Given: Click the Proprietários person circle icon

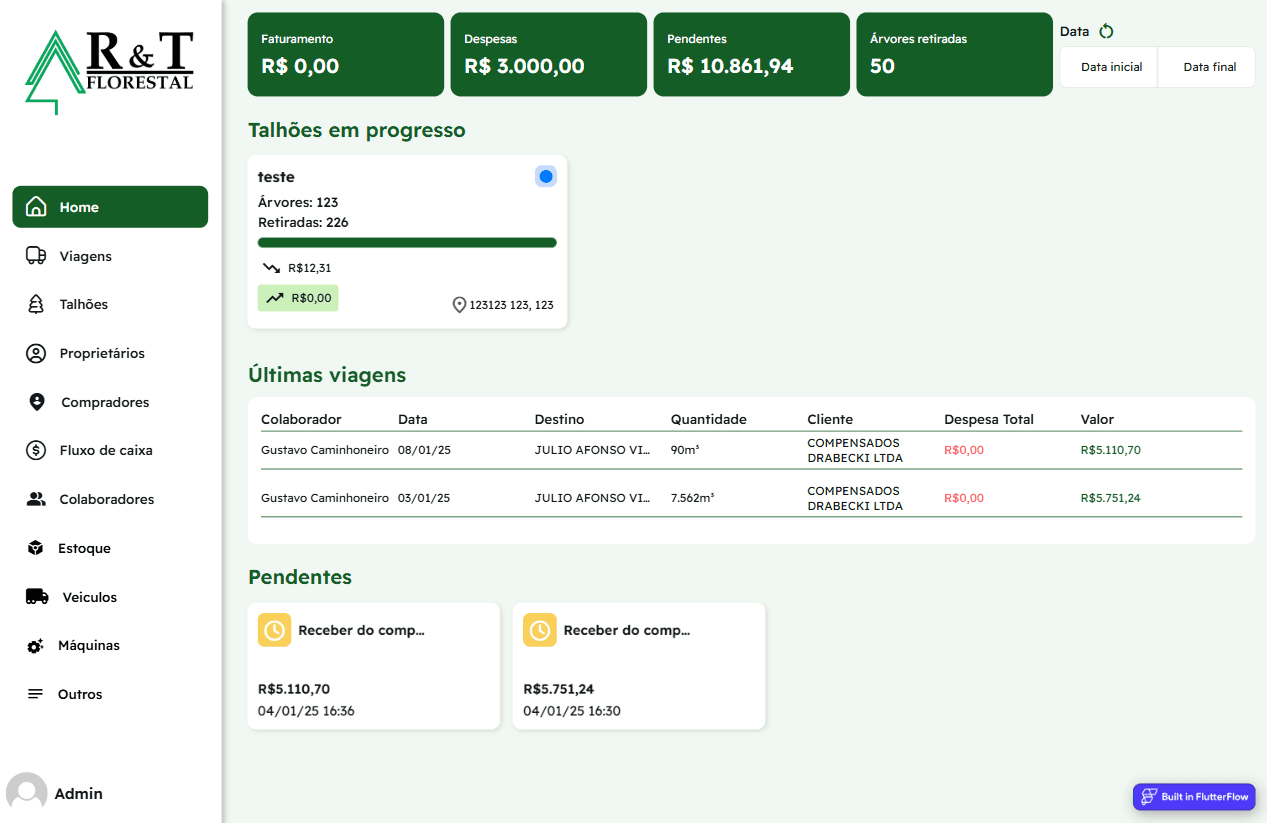Looking at the screenshot, I should (x=36, y=353).
